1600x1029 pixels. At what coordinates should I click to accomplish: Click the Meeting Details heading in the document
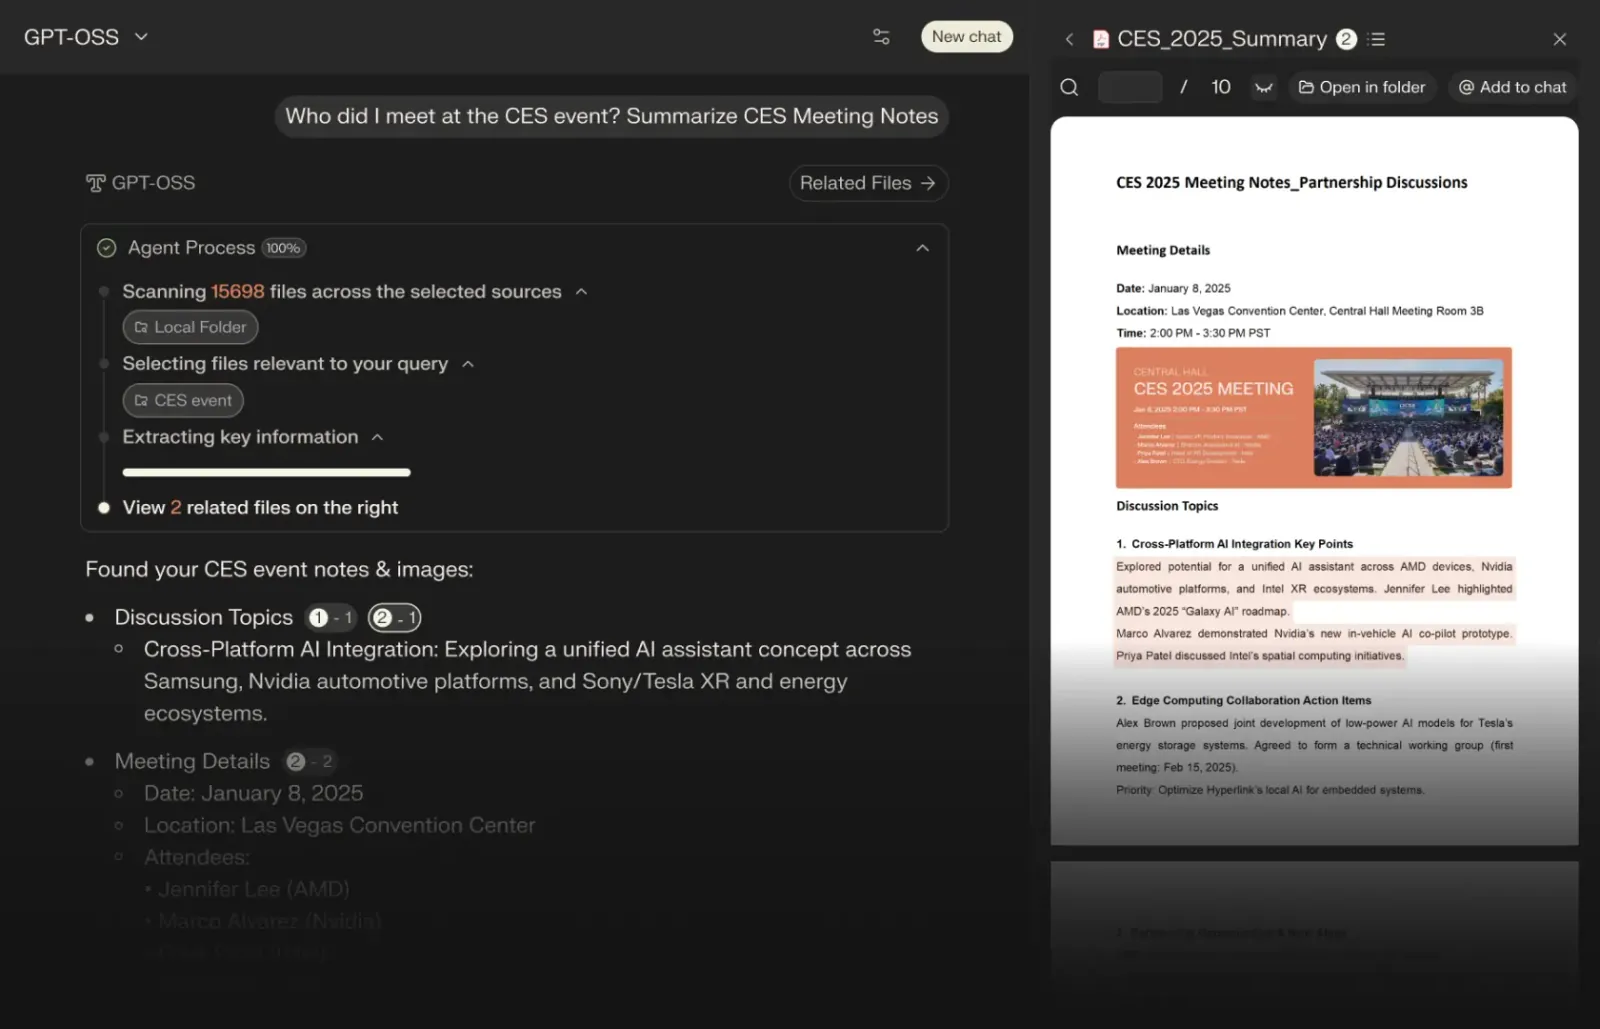1163,250
